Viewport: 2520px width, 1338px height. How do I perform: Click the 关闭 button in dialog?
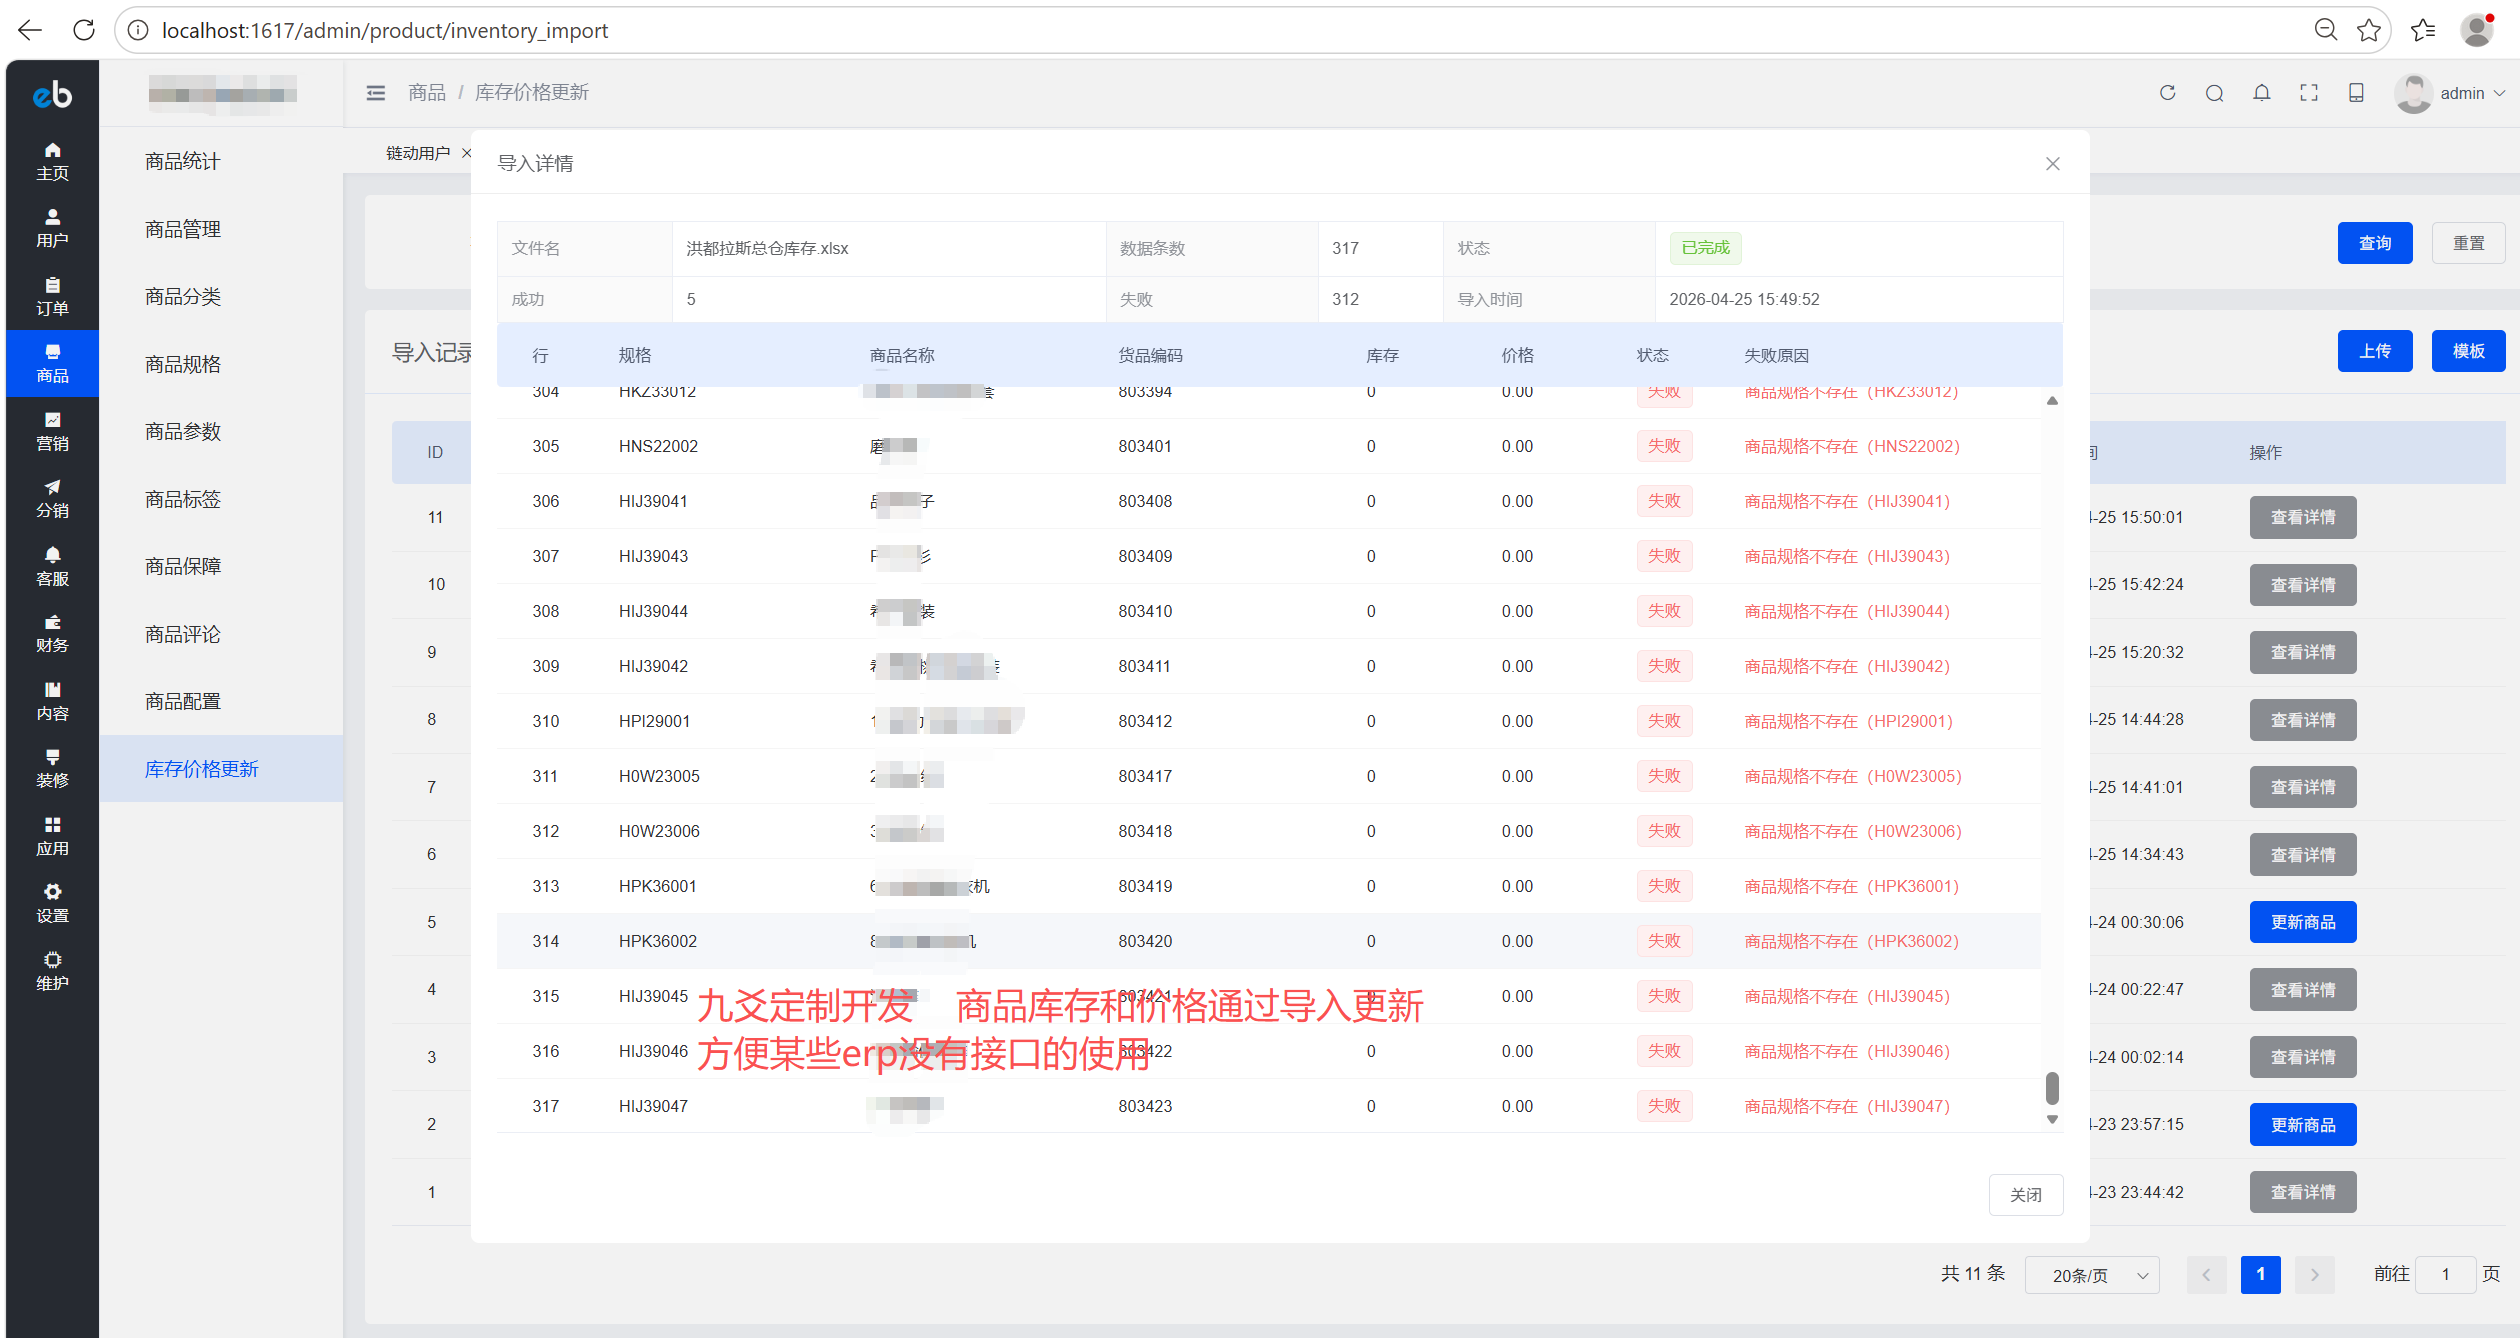pos(2025,1195)
